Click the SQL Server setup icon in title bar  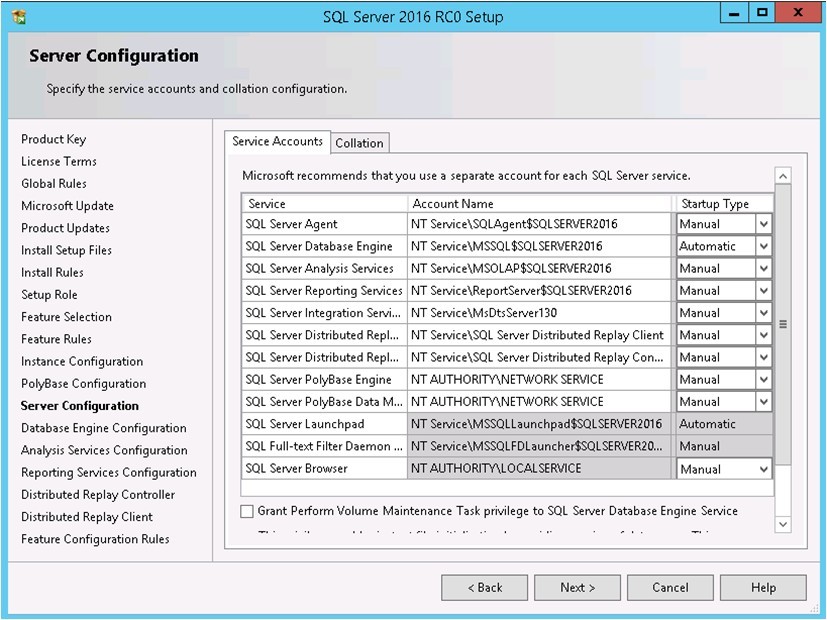[19, 17]
